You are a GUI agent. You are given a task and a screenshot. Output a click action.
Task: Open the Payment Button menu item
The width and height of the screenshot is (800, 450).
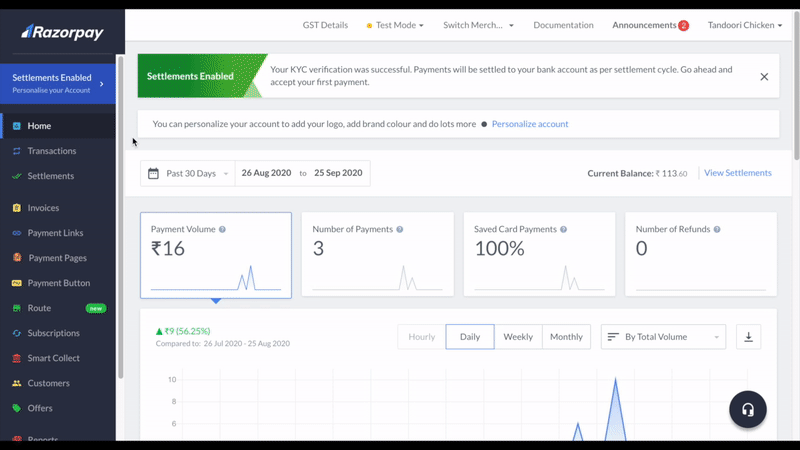tap(58, 283)
